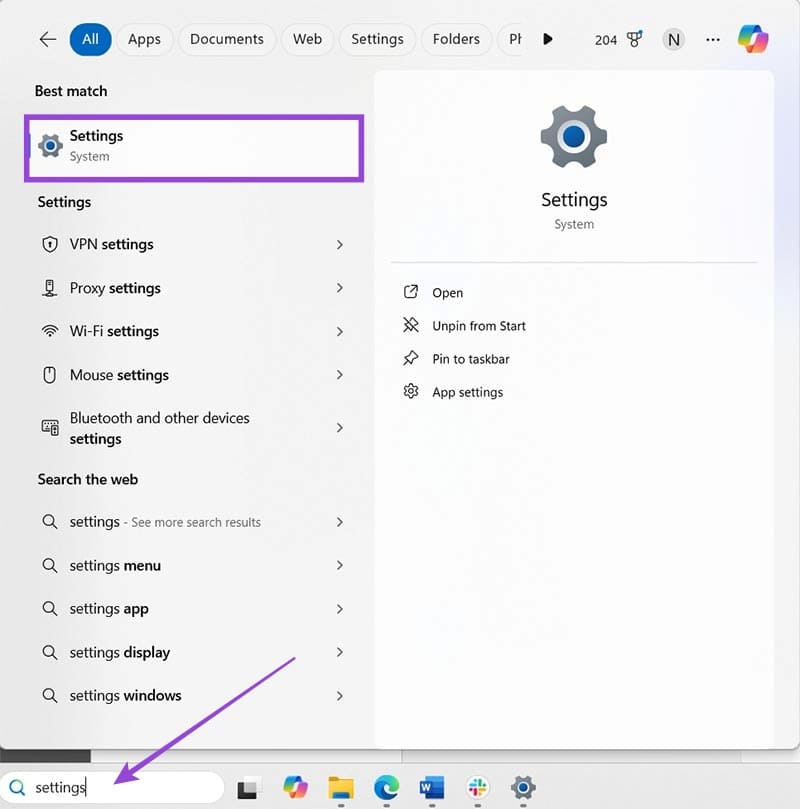Switch to the Folders filter tab

point(456,39)
